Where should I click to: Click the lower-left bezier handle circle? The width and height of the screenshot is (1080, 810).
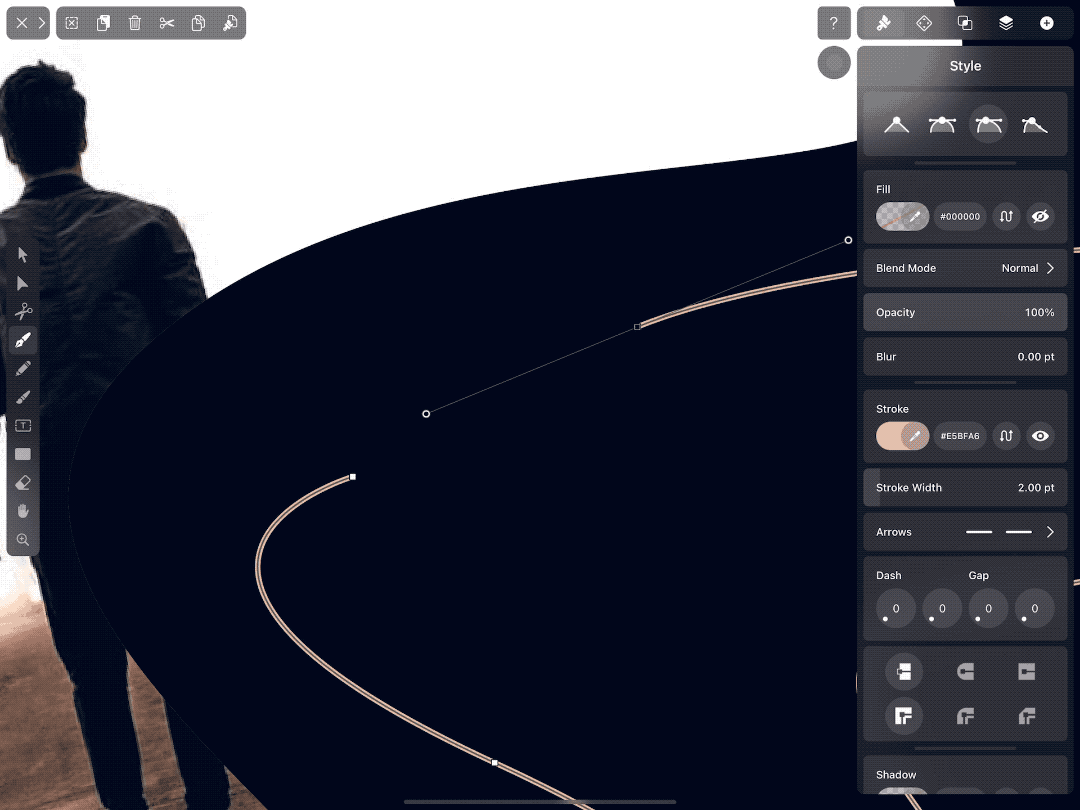pyautogui.click(x=426, y=414)
